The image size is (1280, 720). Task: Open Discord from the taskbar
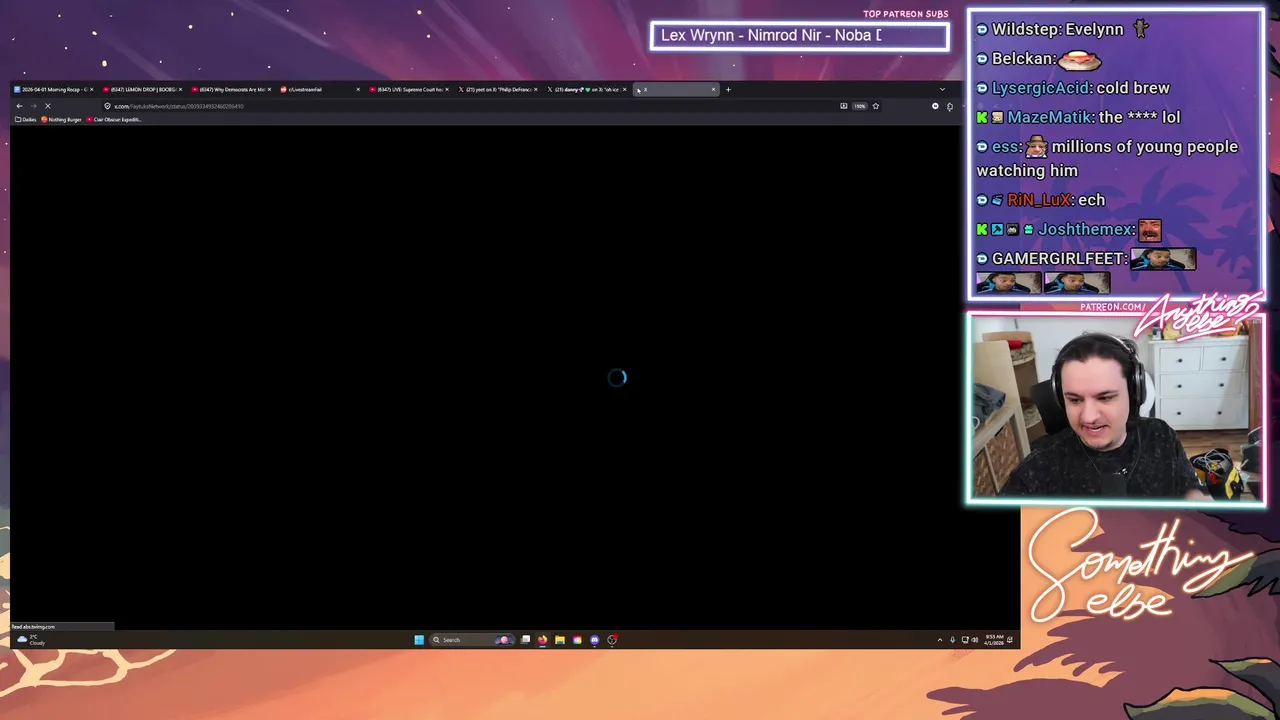[x=595, y=640]
